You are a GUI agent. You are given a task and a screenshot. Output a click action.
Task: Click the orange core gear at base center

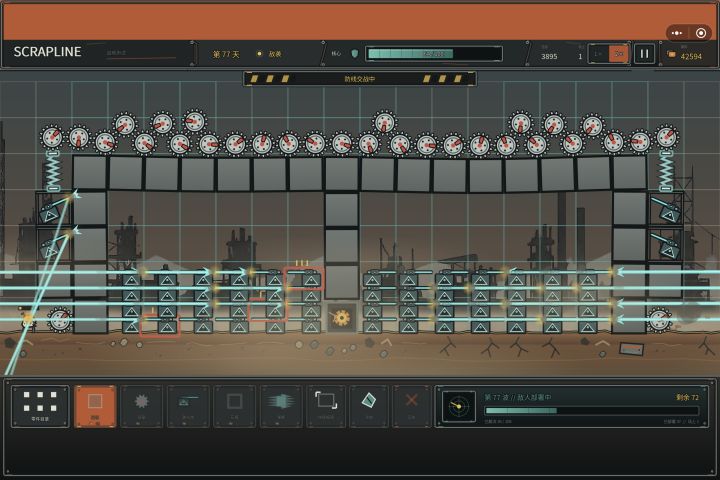point(342,318)
